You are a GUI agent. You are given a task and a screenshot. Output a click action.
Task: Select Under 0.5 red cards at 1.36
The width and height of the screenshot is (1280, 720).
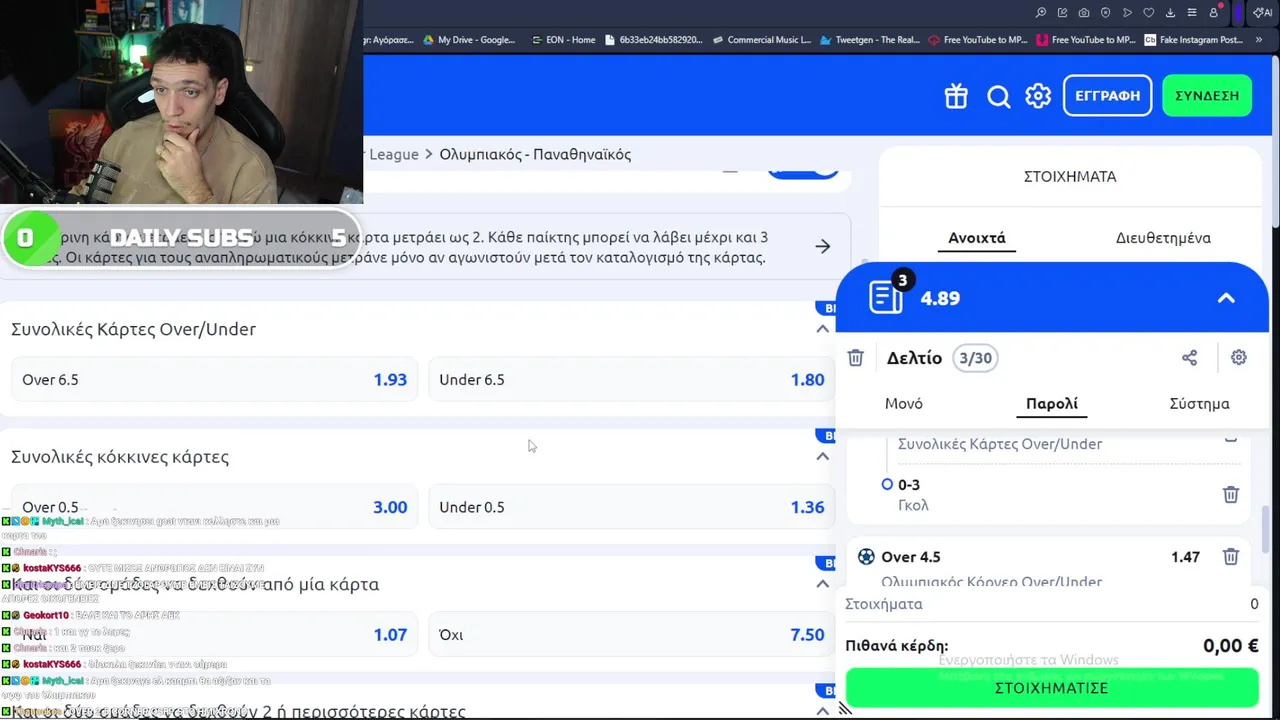tap(631, 507)
